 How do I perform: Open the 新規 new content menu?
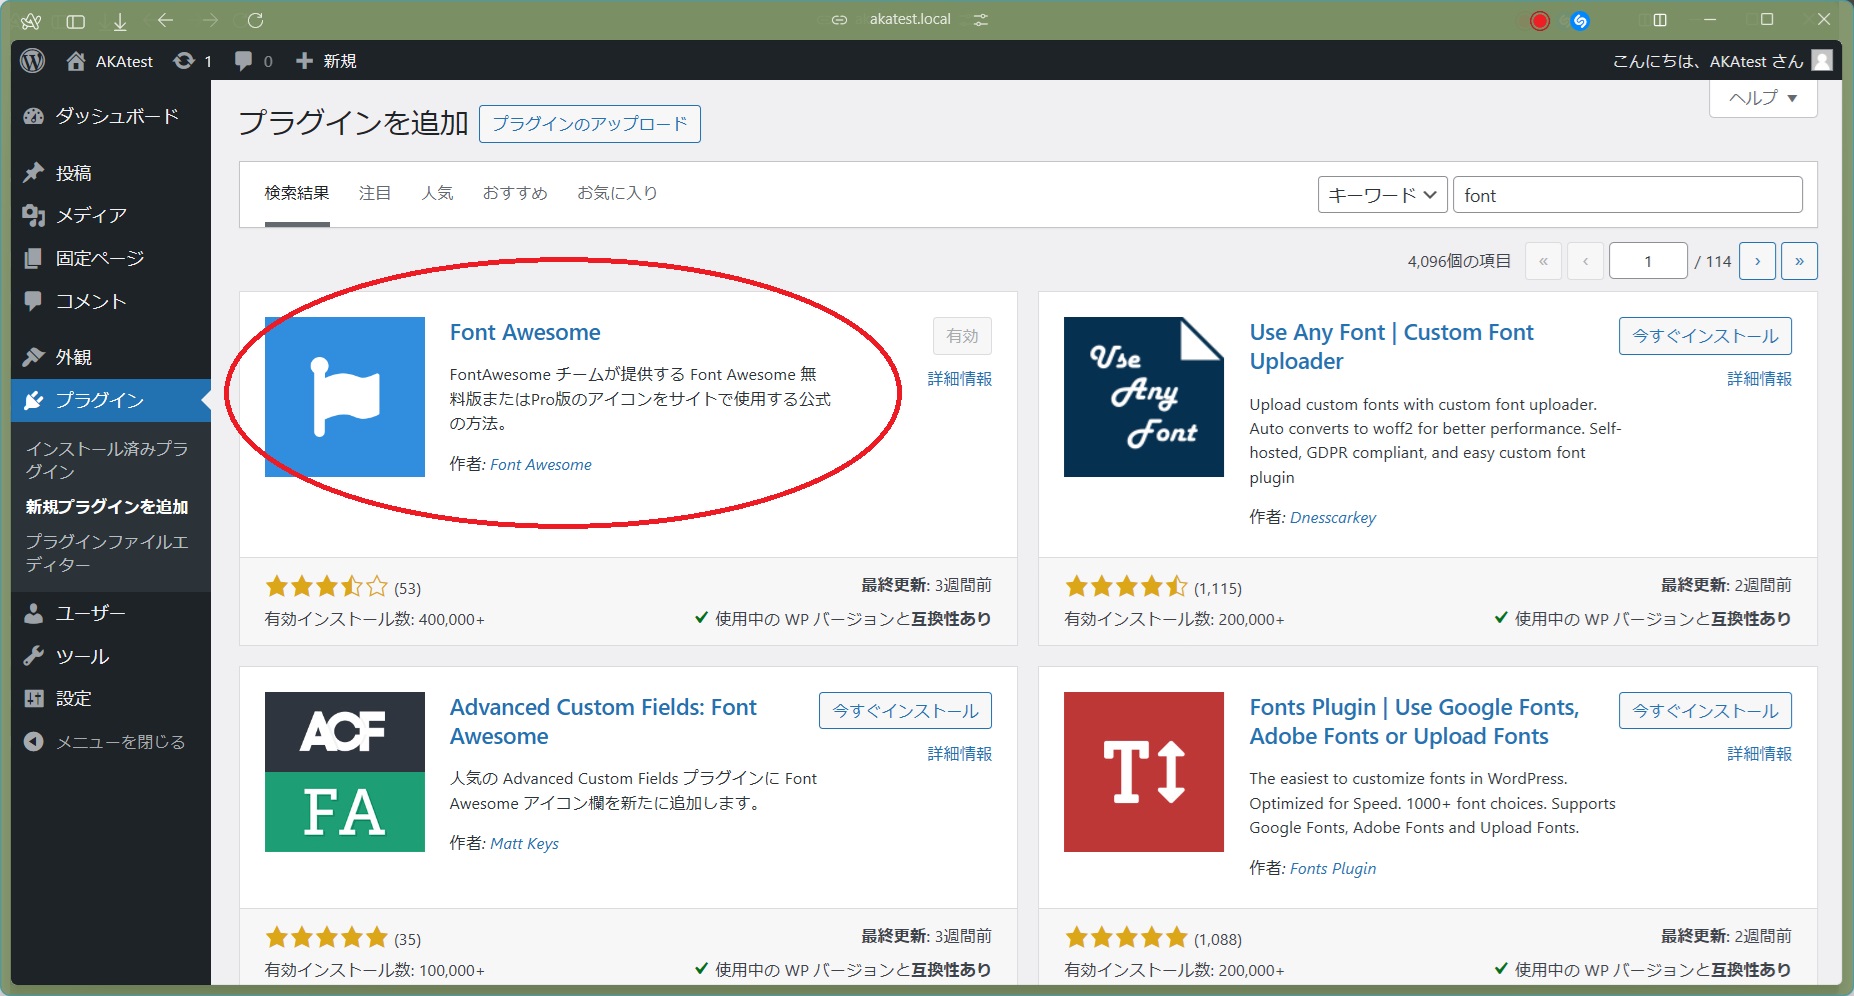[327, 61]
